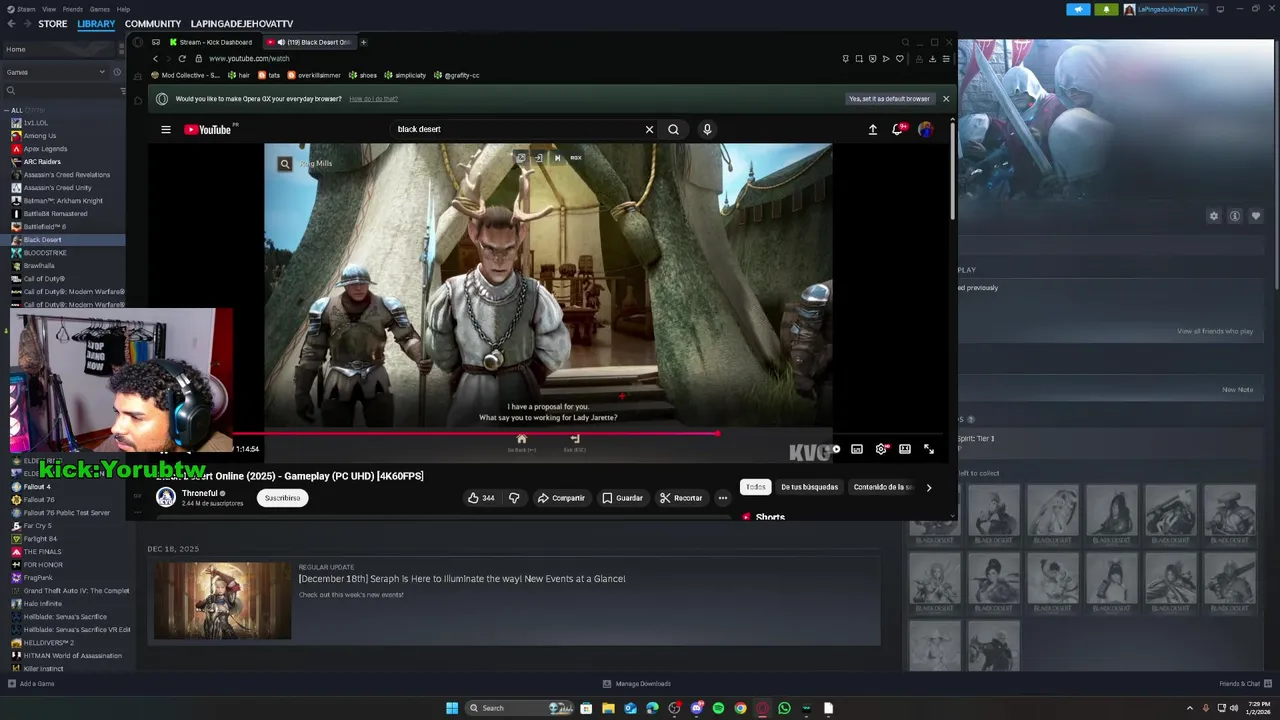Open Steam Friends menu
This screenshot has height=720, width=1280.
coord(73,9)
